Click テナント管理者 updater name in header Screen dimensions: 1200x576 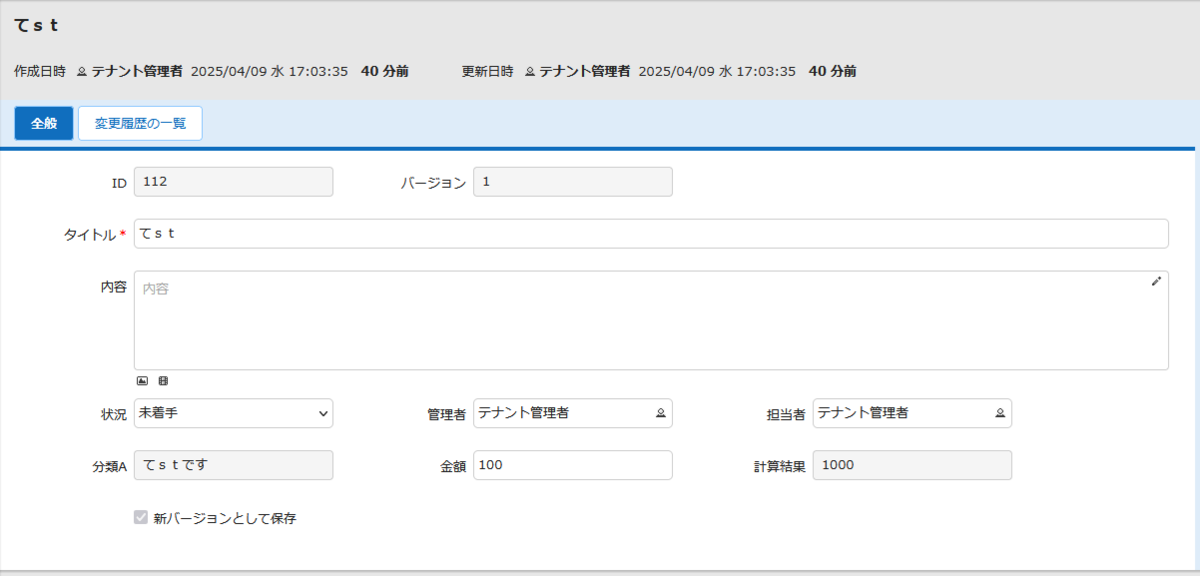585,72
